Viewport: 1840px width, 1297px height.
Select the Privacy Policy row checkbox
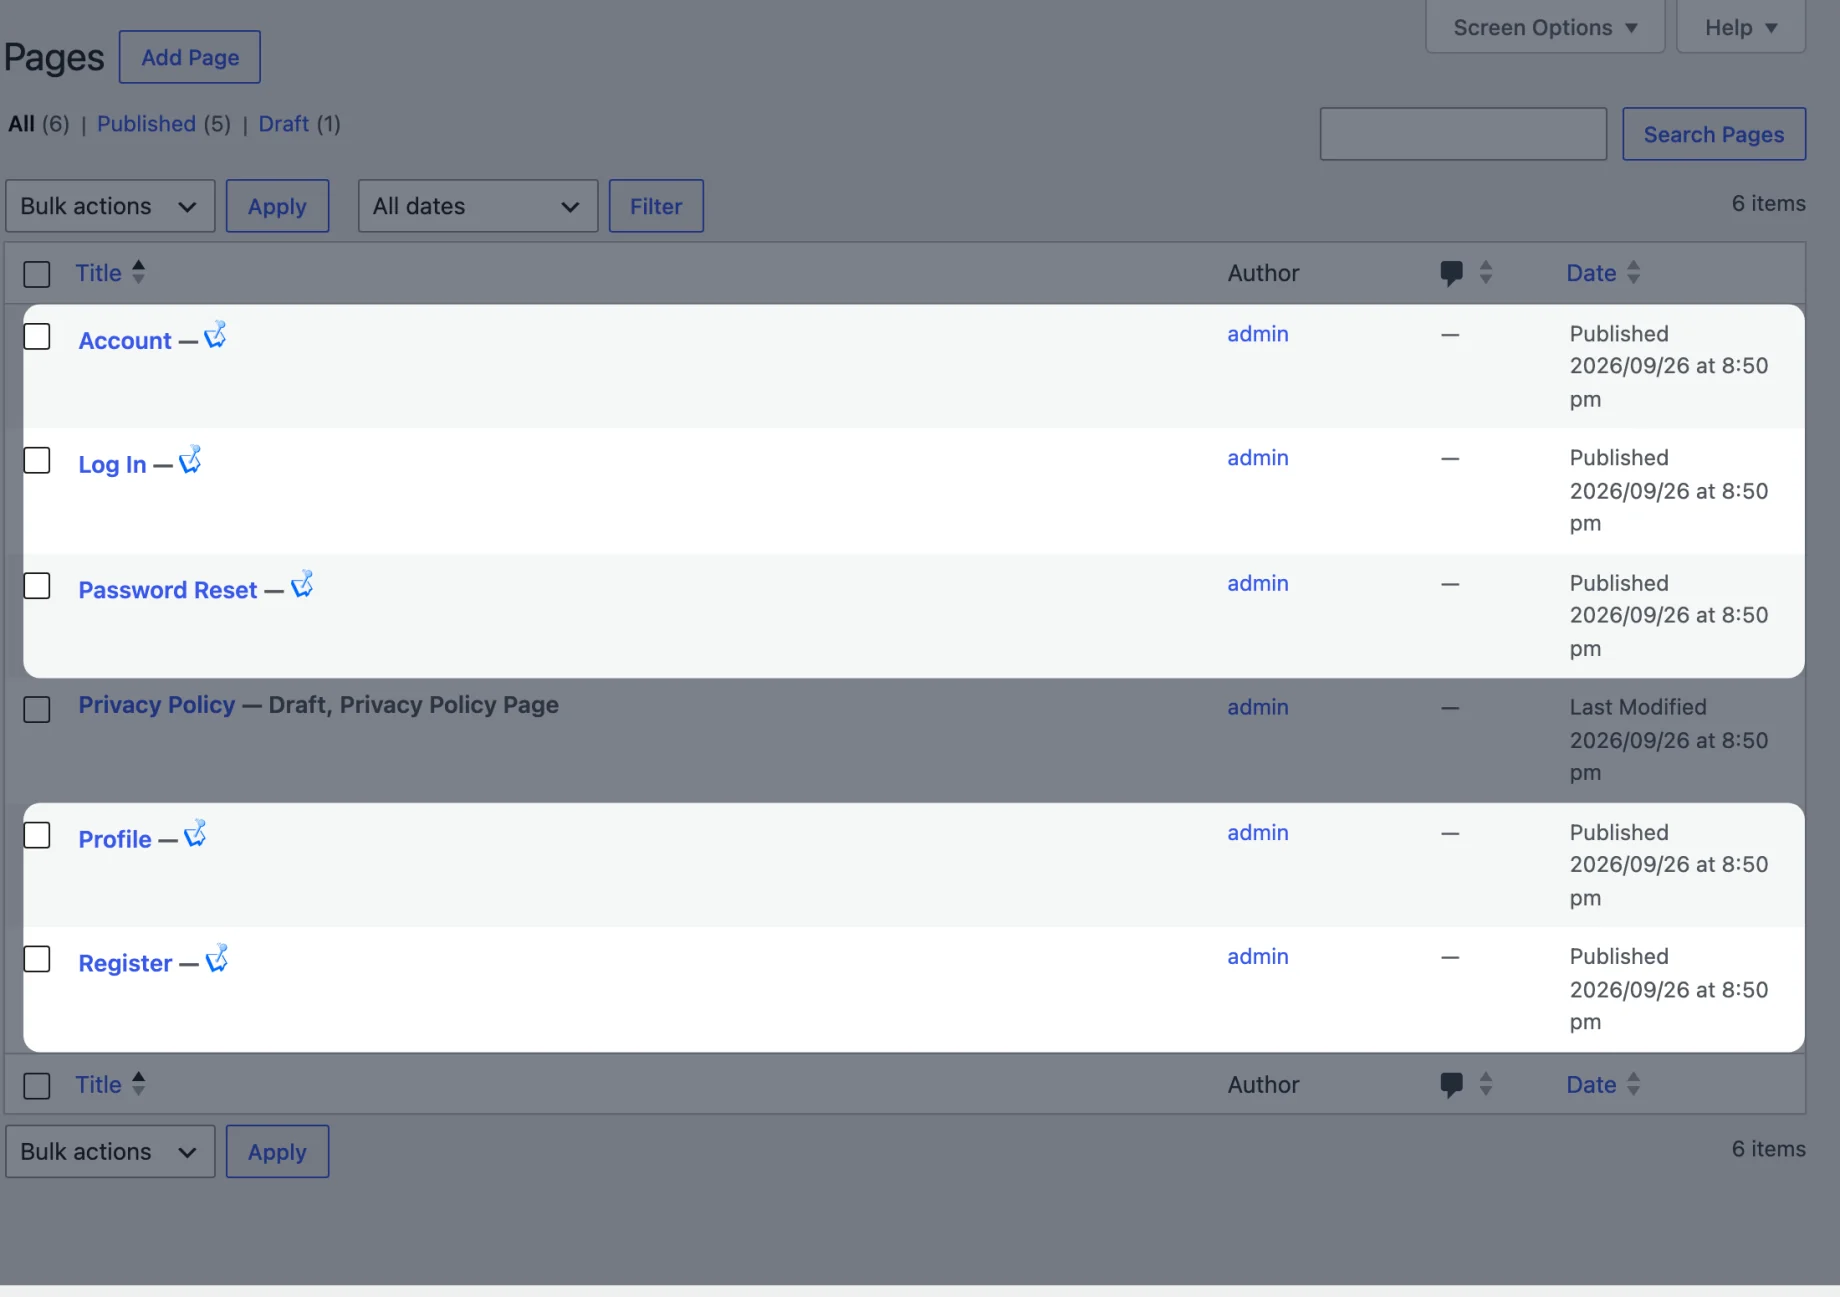pos(37,709)
